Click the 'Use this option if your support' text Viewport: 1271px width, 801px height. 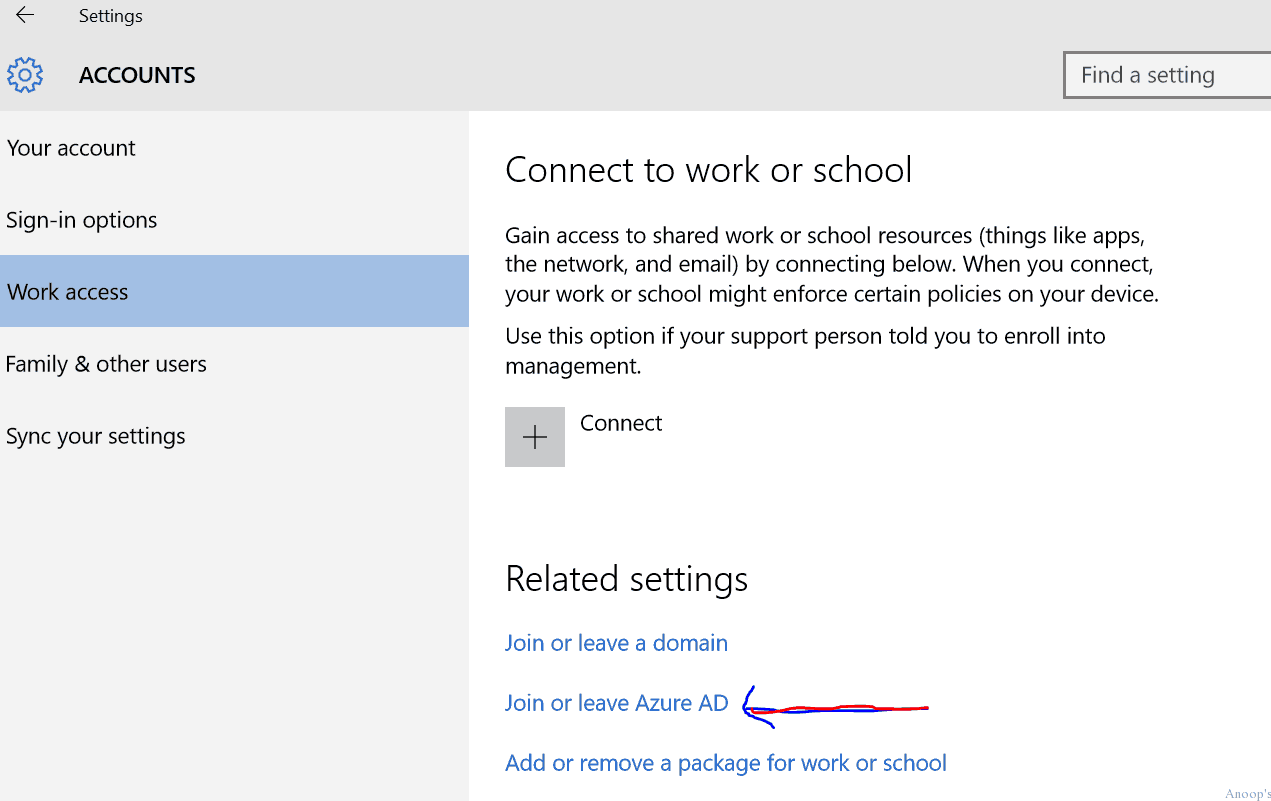click(805, 351)
